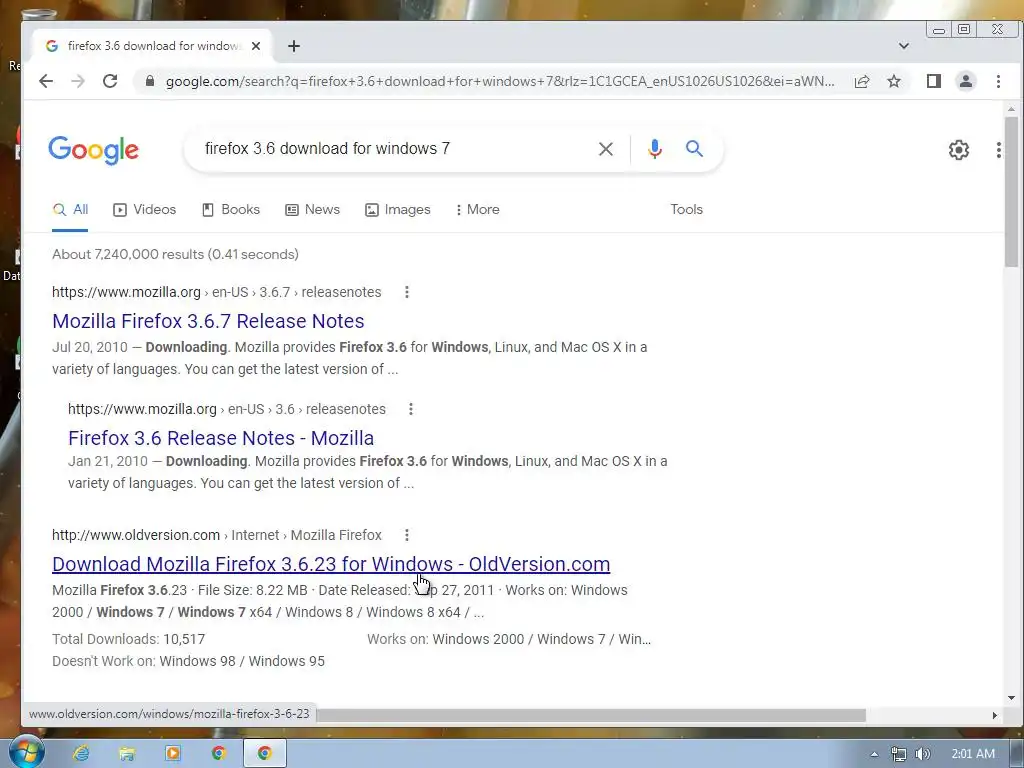Open the Chrome three-dot menu
This screenshot has height=768, width=1024.
[998, 81]
